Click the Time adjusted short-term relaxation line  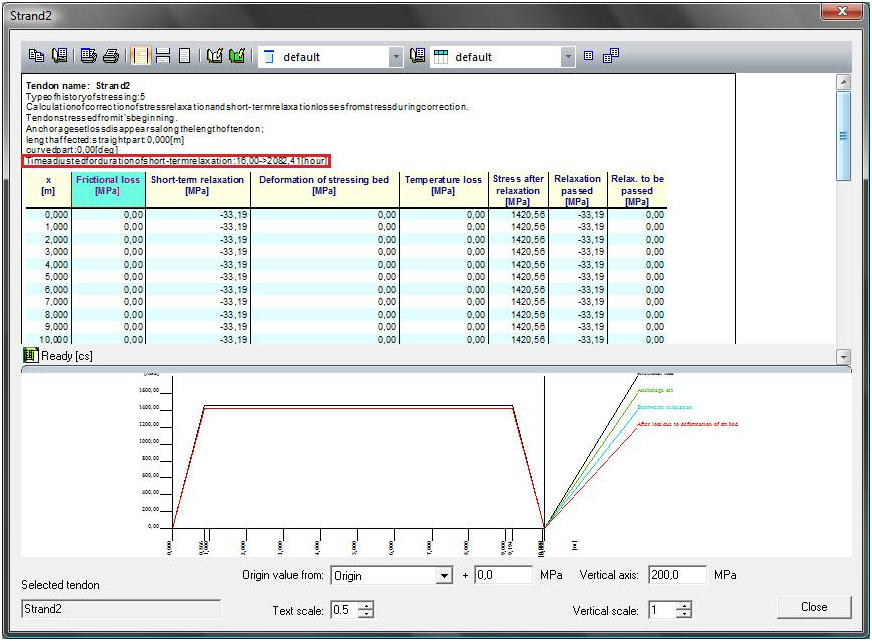[x=176, y=161]
